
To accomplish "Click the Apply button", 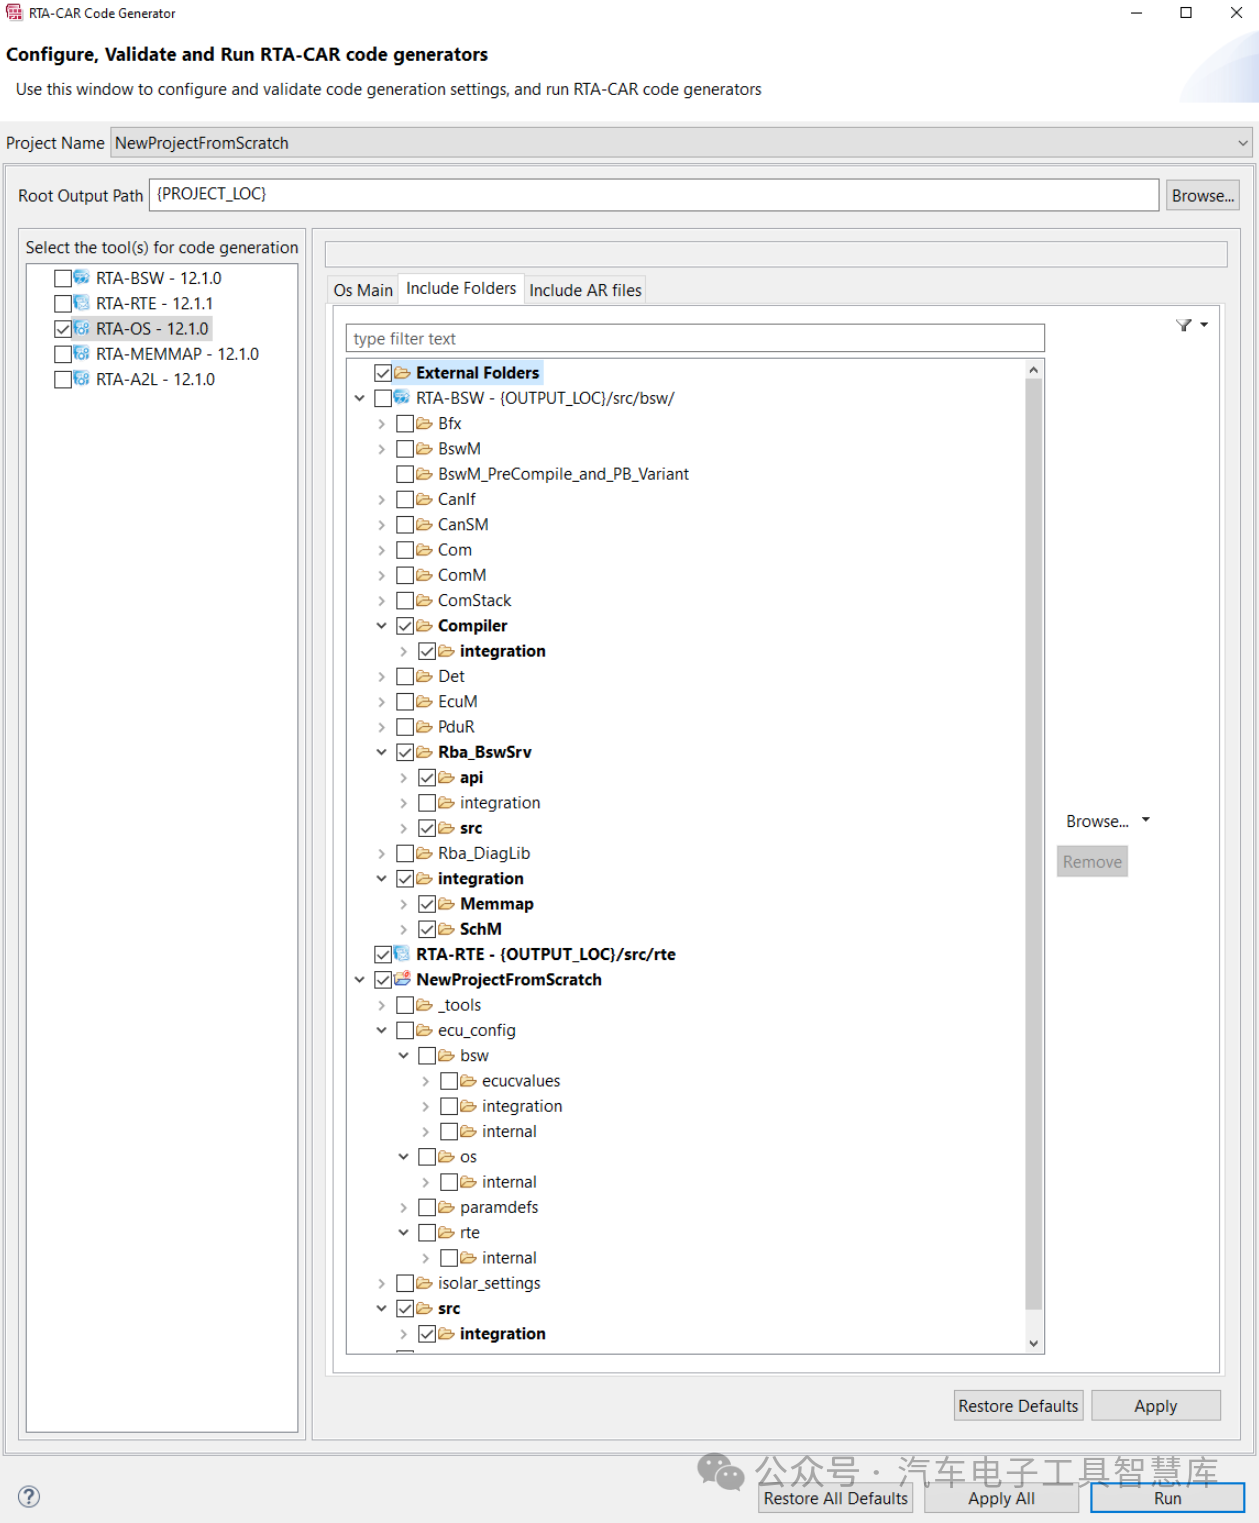I will tap(1155, 1405).
